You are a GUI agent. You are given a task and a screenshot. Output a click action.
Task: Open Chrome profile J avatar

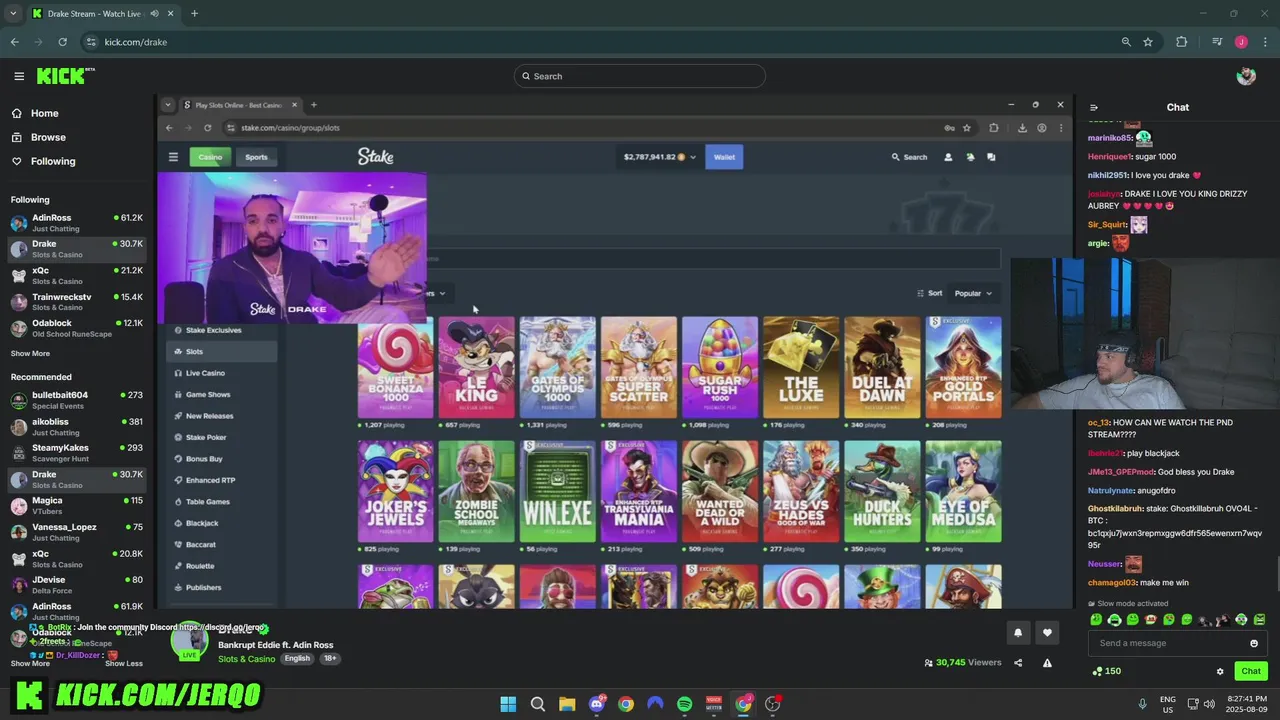(x=1241, y=42)
